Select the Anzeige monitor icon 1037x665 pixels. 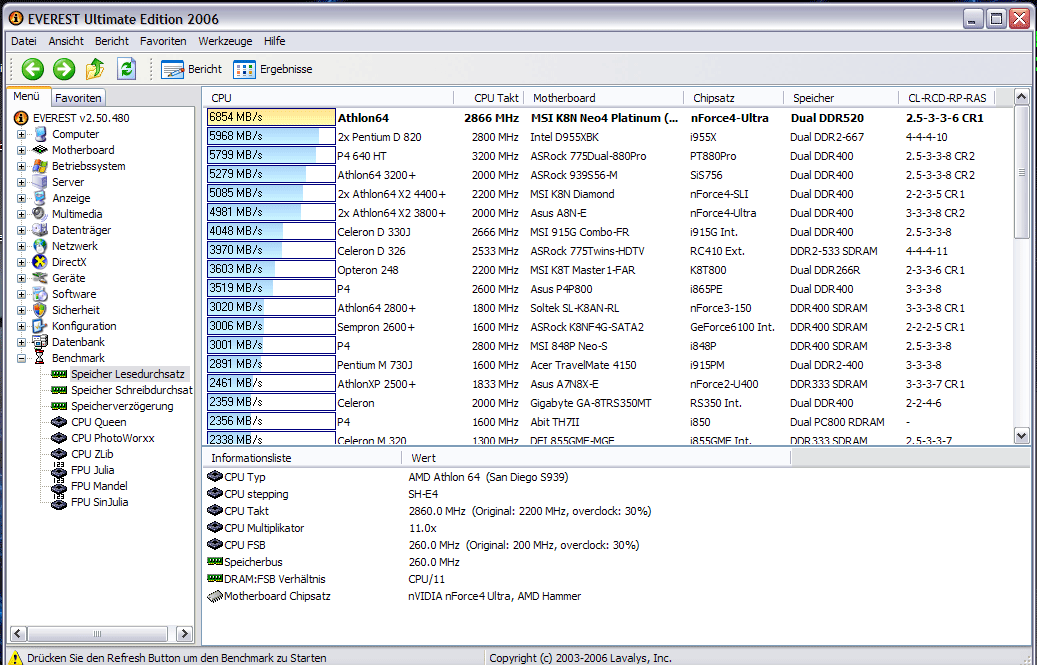[x=40, y=198]
